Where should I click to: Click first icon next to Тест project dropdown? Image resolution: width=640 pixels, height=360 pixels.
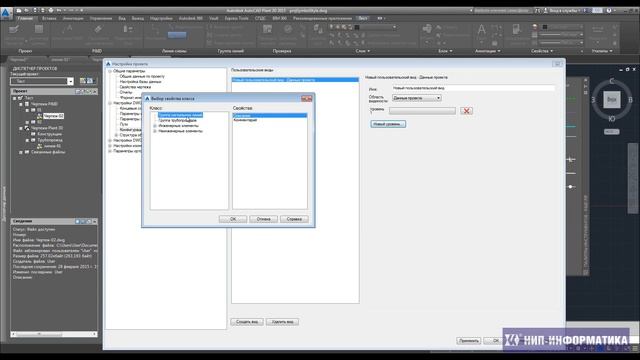(83, 81)
